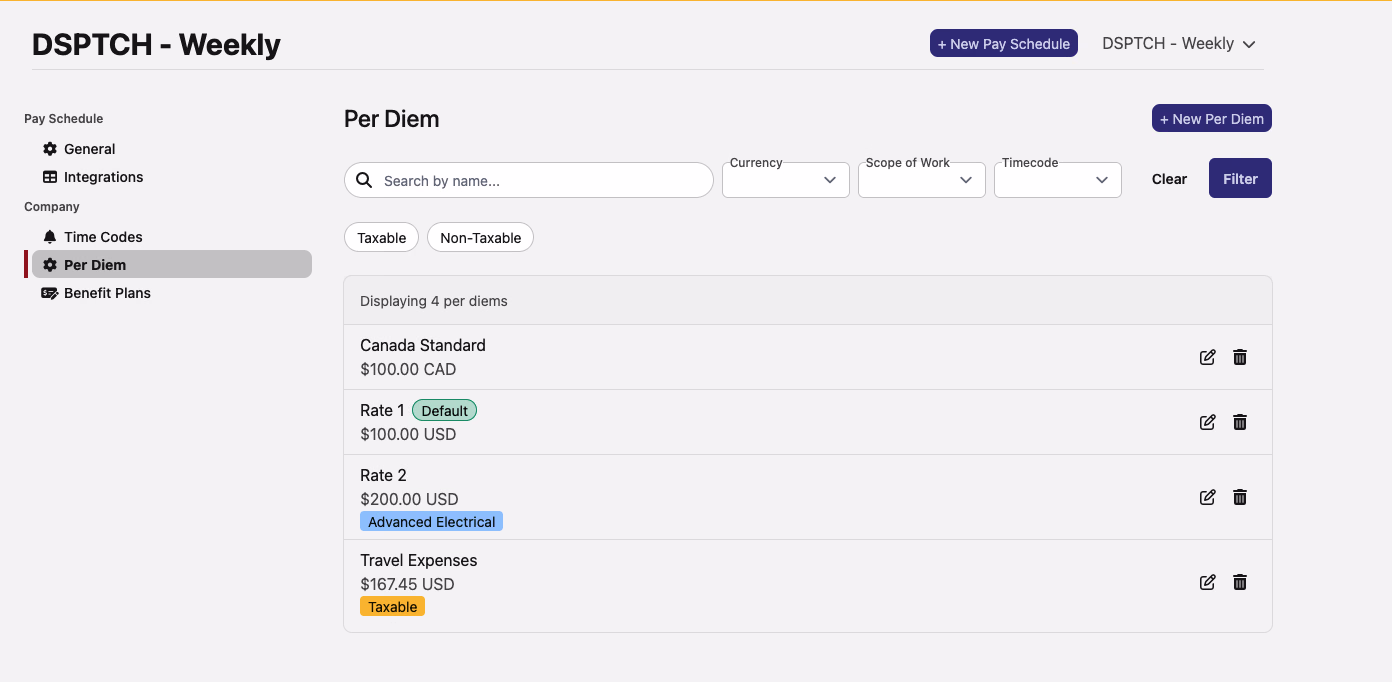
Task: Click the $200.00 USD amount
Action: coord(409,499)
